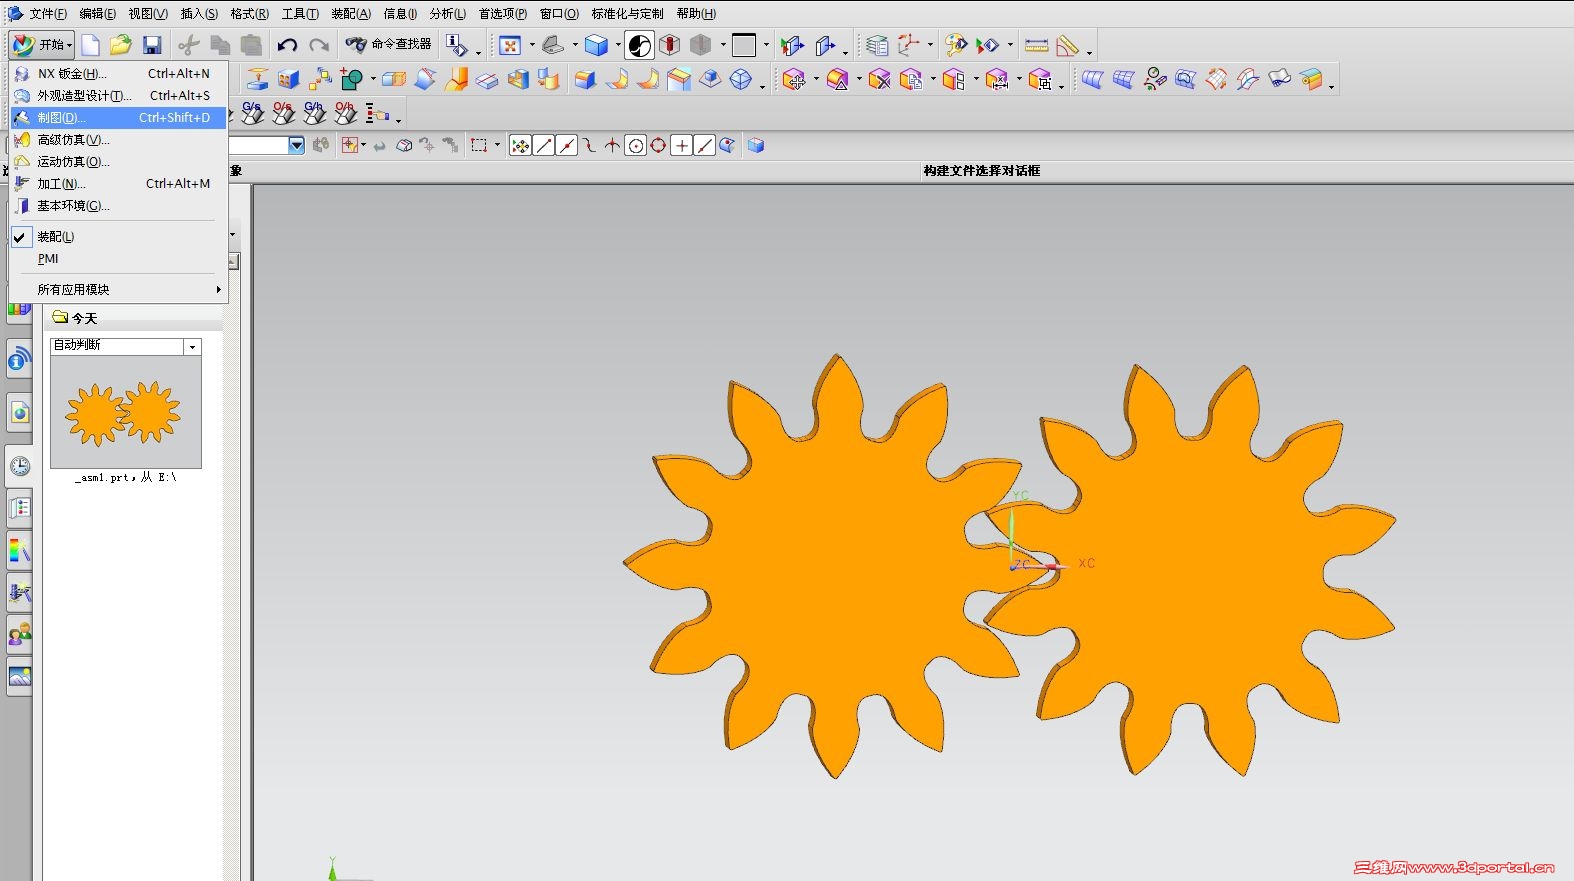Open the Roles sidebar tab with people icon
1574x881 pixels.
click(20, 634)
